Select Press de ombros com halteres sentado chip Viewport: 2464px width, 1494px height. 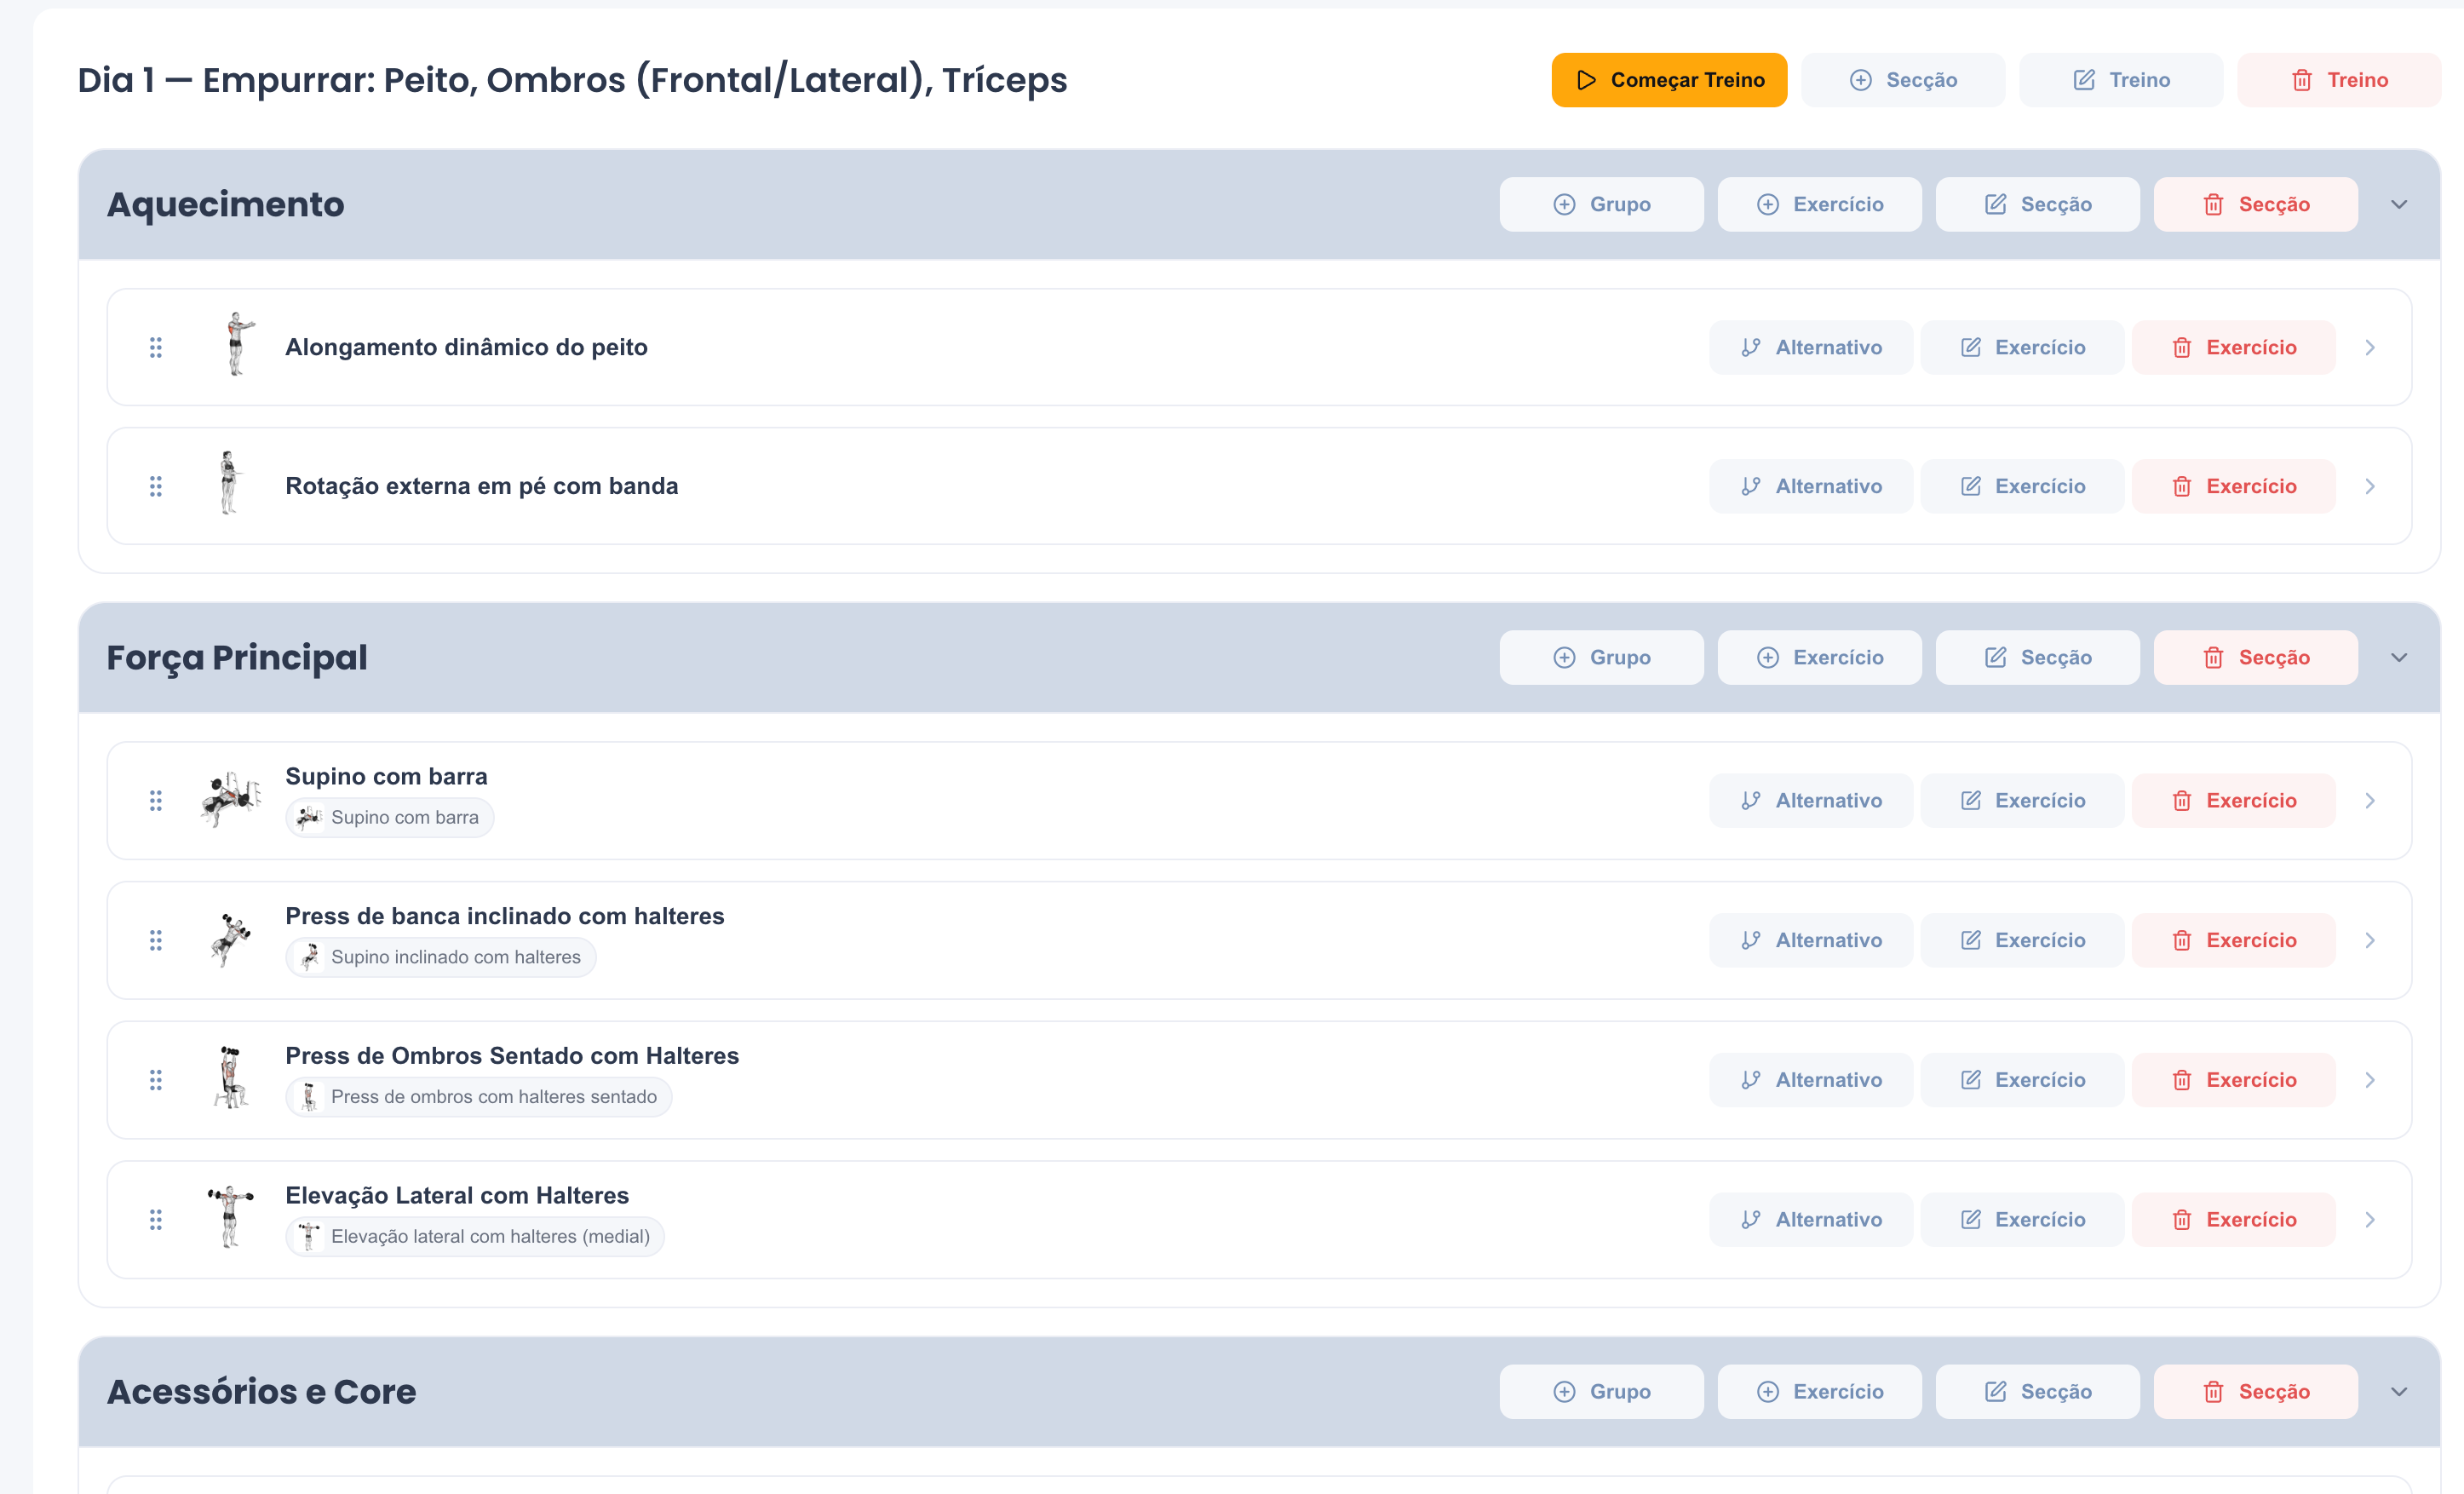(478, 1097)
